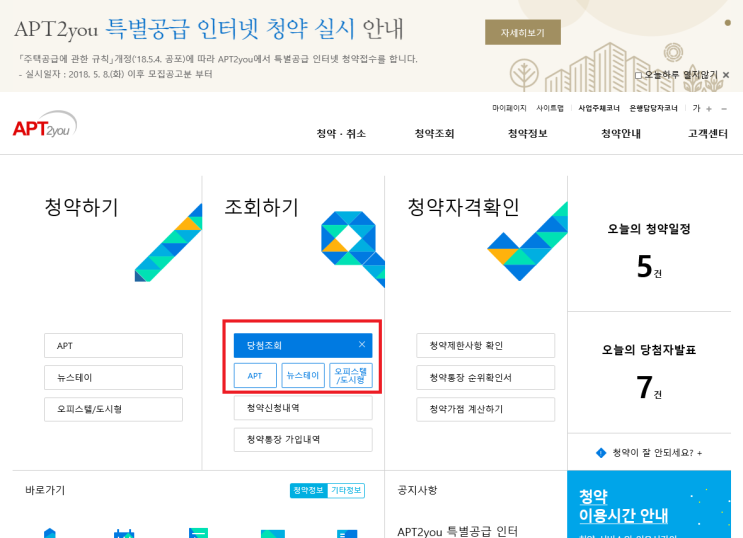Screen dimensions: 743x538
Task: Open the 사이트맵 link
Action: 550,108
